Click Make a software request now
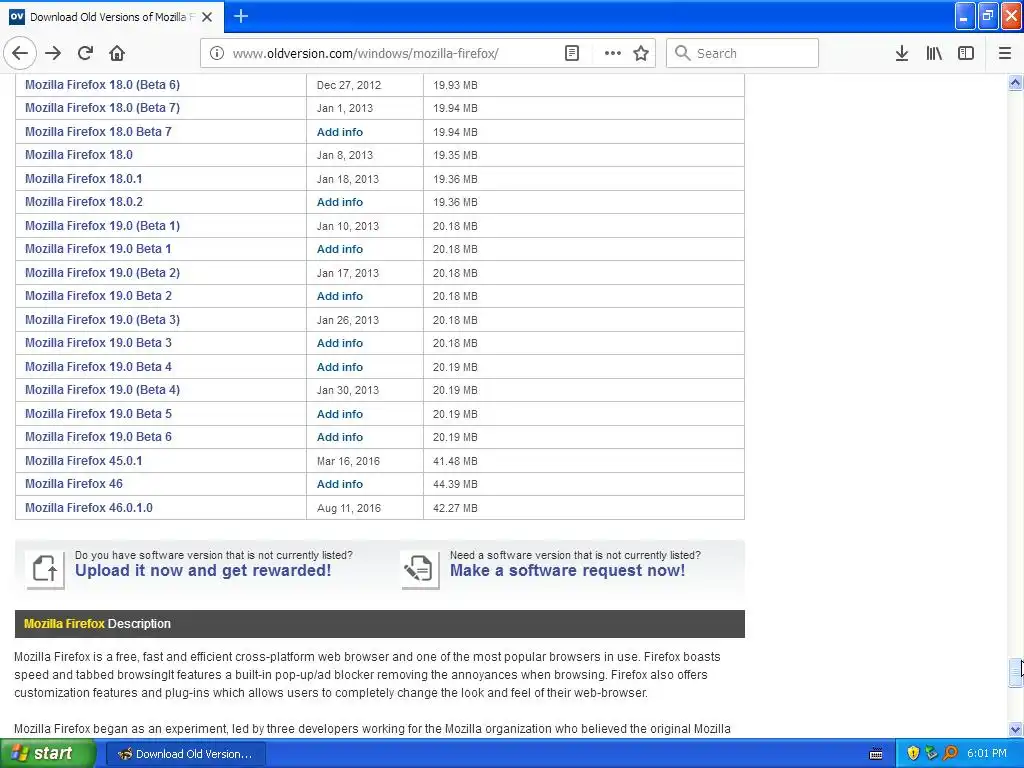 568,571
